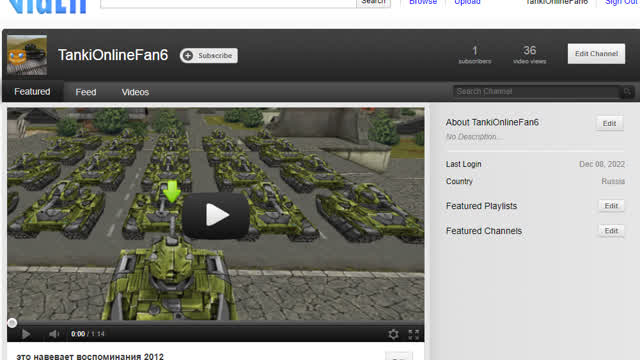Screen dimensions: 640x360
Task: Click the TankiOnlineFan6 channel avatar
Action: pos(27,56)
